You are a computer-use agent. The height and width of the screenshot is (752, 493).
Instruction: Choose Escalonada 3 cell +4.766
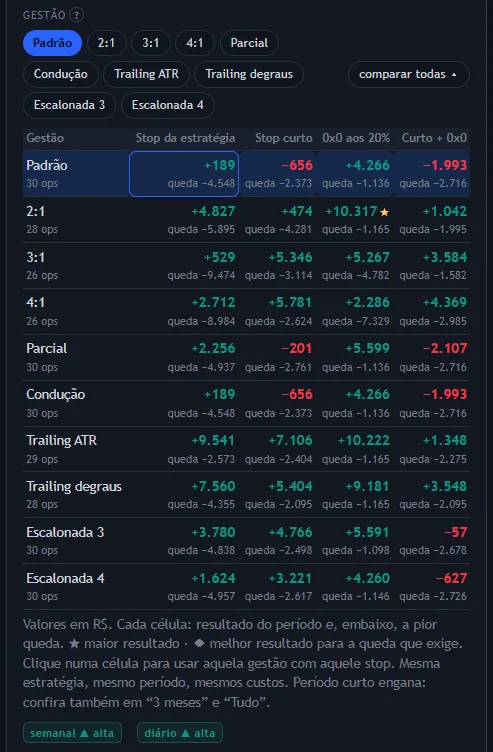(278, 541)
